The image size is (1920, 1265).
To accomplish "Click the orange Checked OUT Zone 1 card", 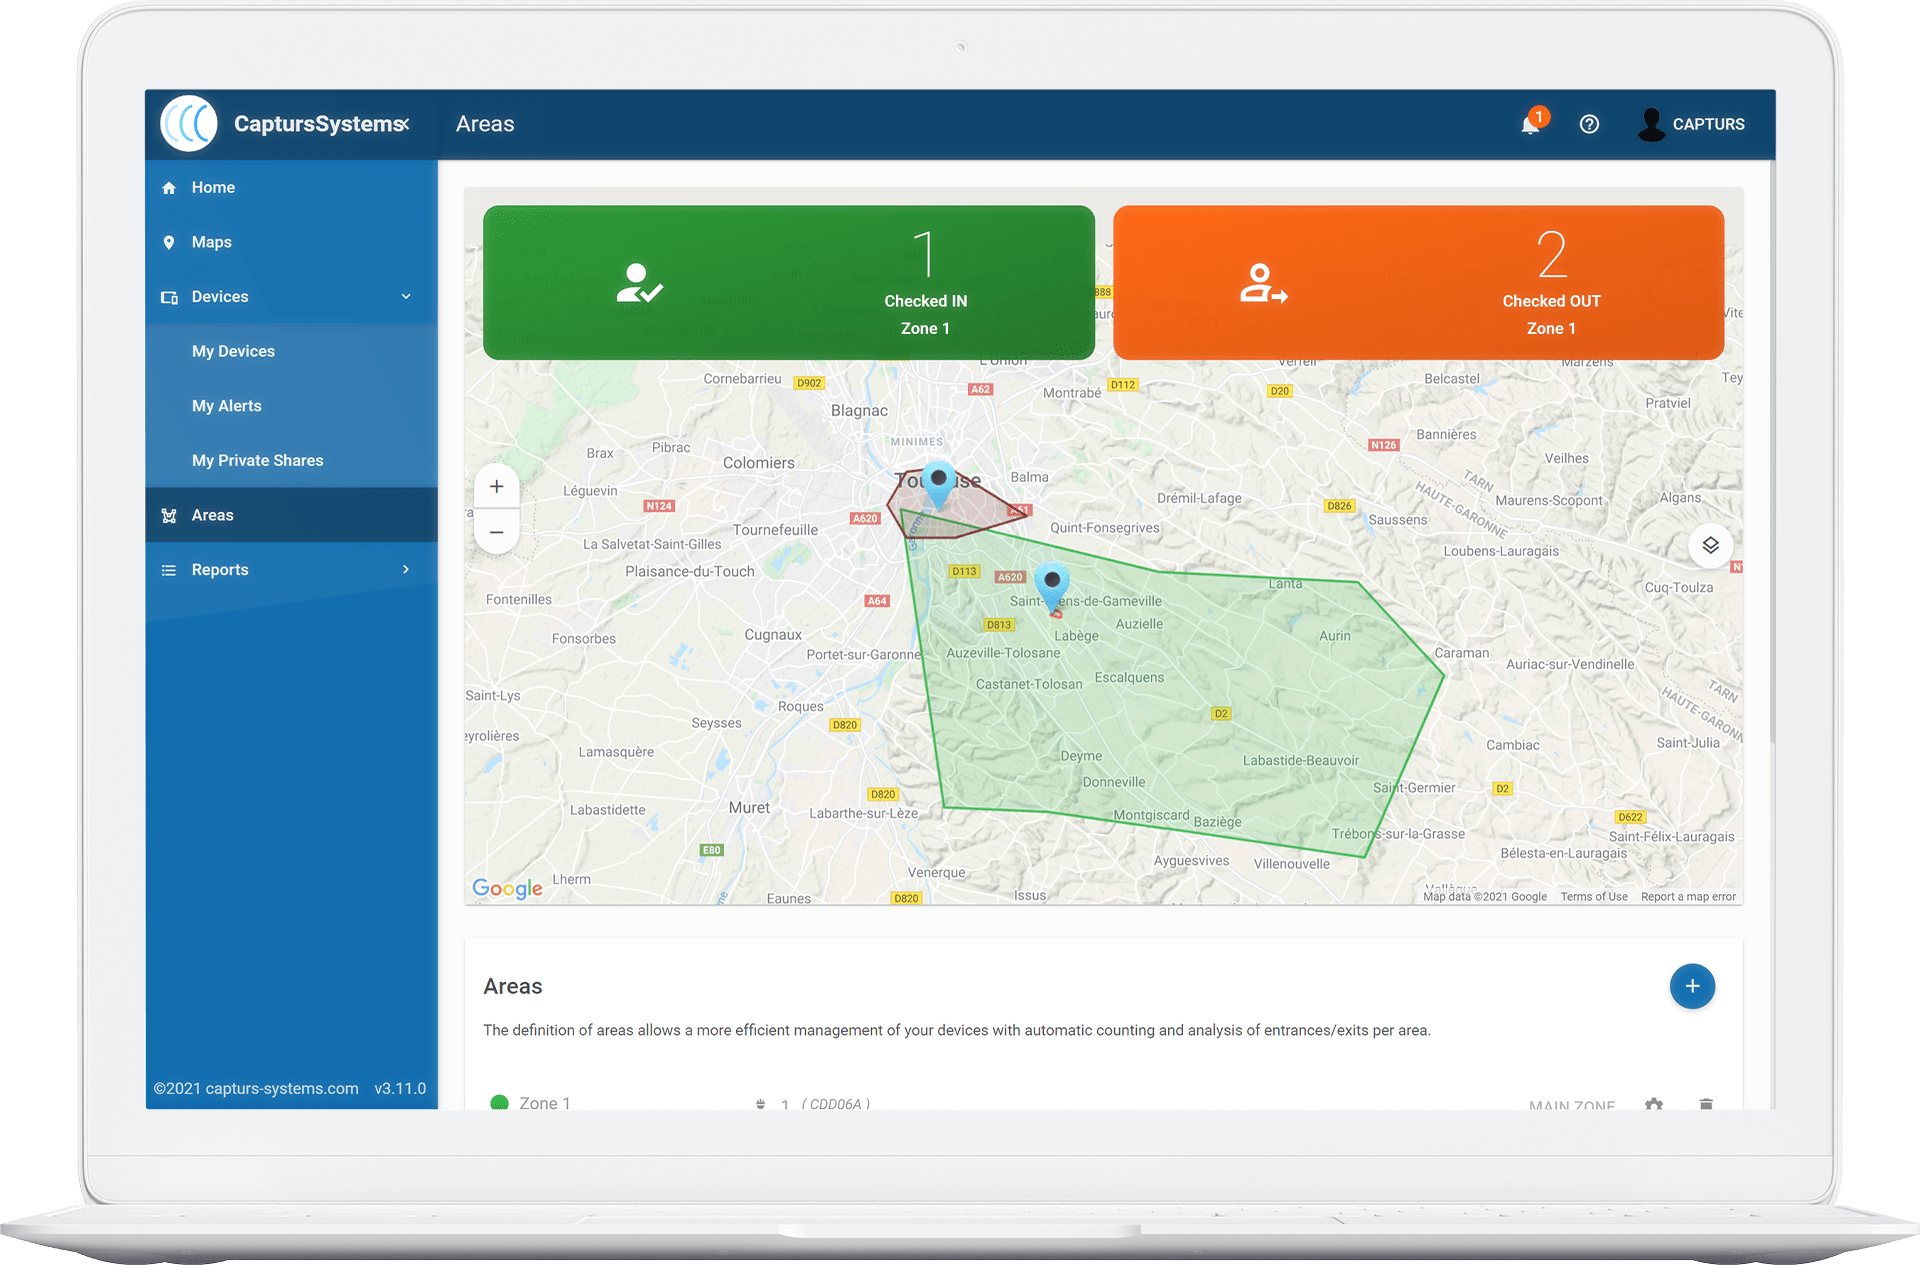I will click(1419, 283).
